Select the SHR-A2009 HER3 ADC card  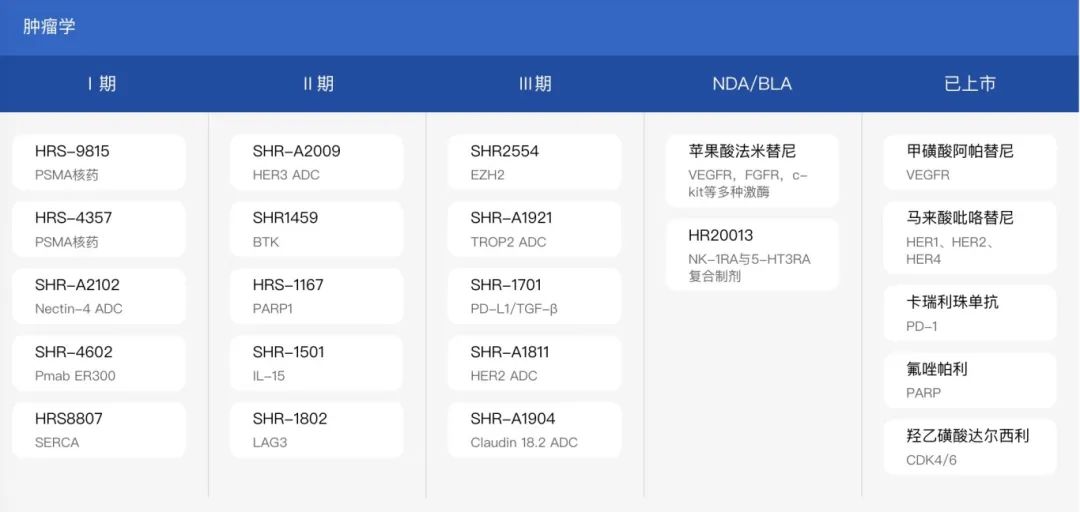tap(316, 162)
